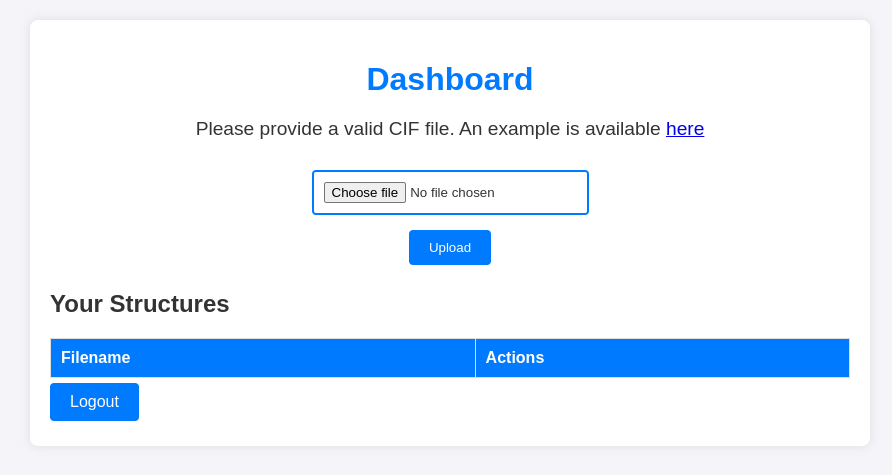
Task: Select the Actions header cell in the structures table
Action: click(x=662, y=358)
